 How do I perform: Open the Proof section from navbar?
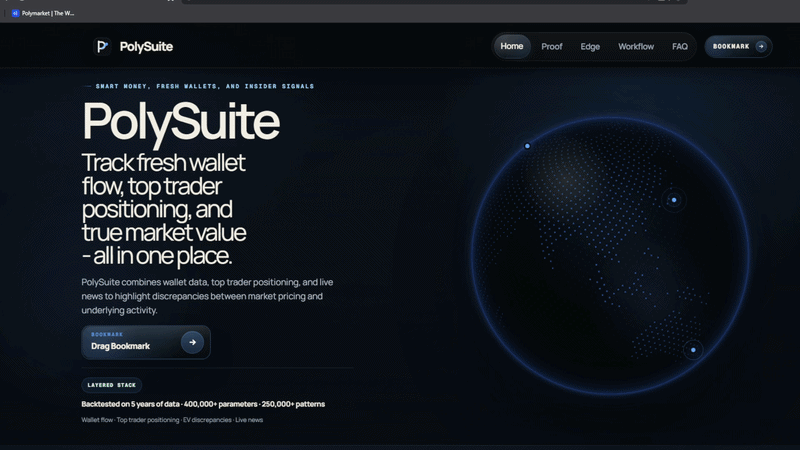(552, 46)
